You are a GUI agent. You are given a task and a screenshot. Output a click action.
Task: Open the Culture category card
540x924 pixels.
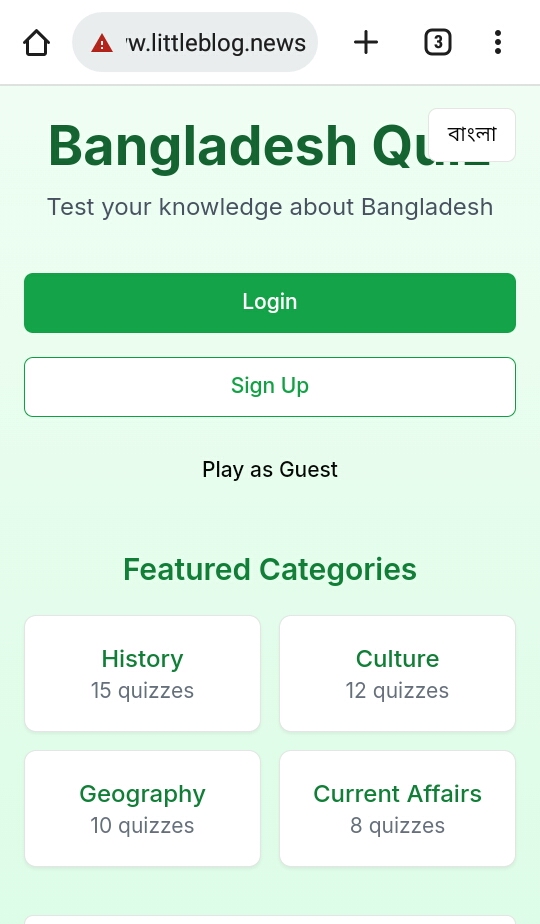(397, 674)
